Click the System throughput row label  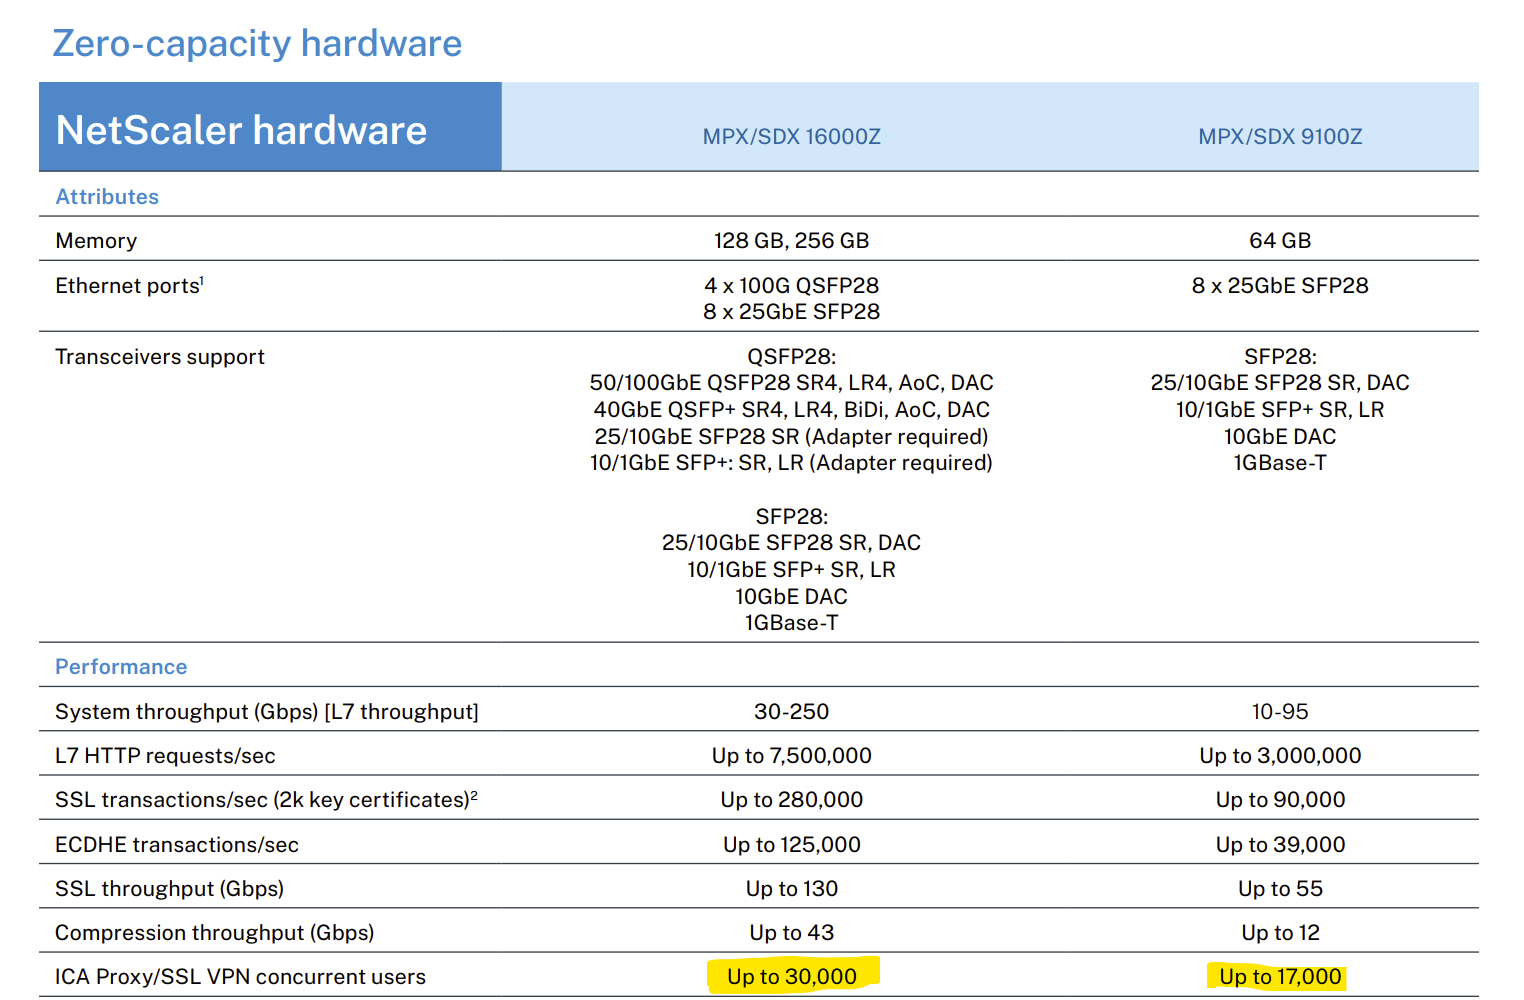(x=267, y=710)
